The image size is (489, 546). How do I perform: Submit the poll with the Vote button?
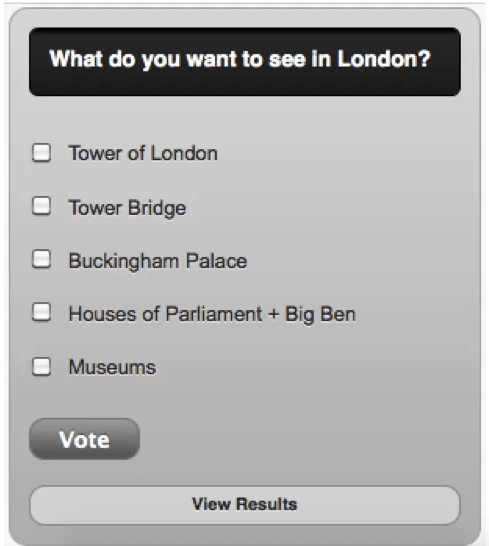click(85, 439)
